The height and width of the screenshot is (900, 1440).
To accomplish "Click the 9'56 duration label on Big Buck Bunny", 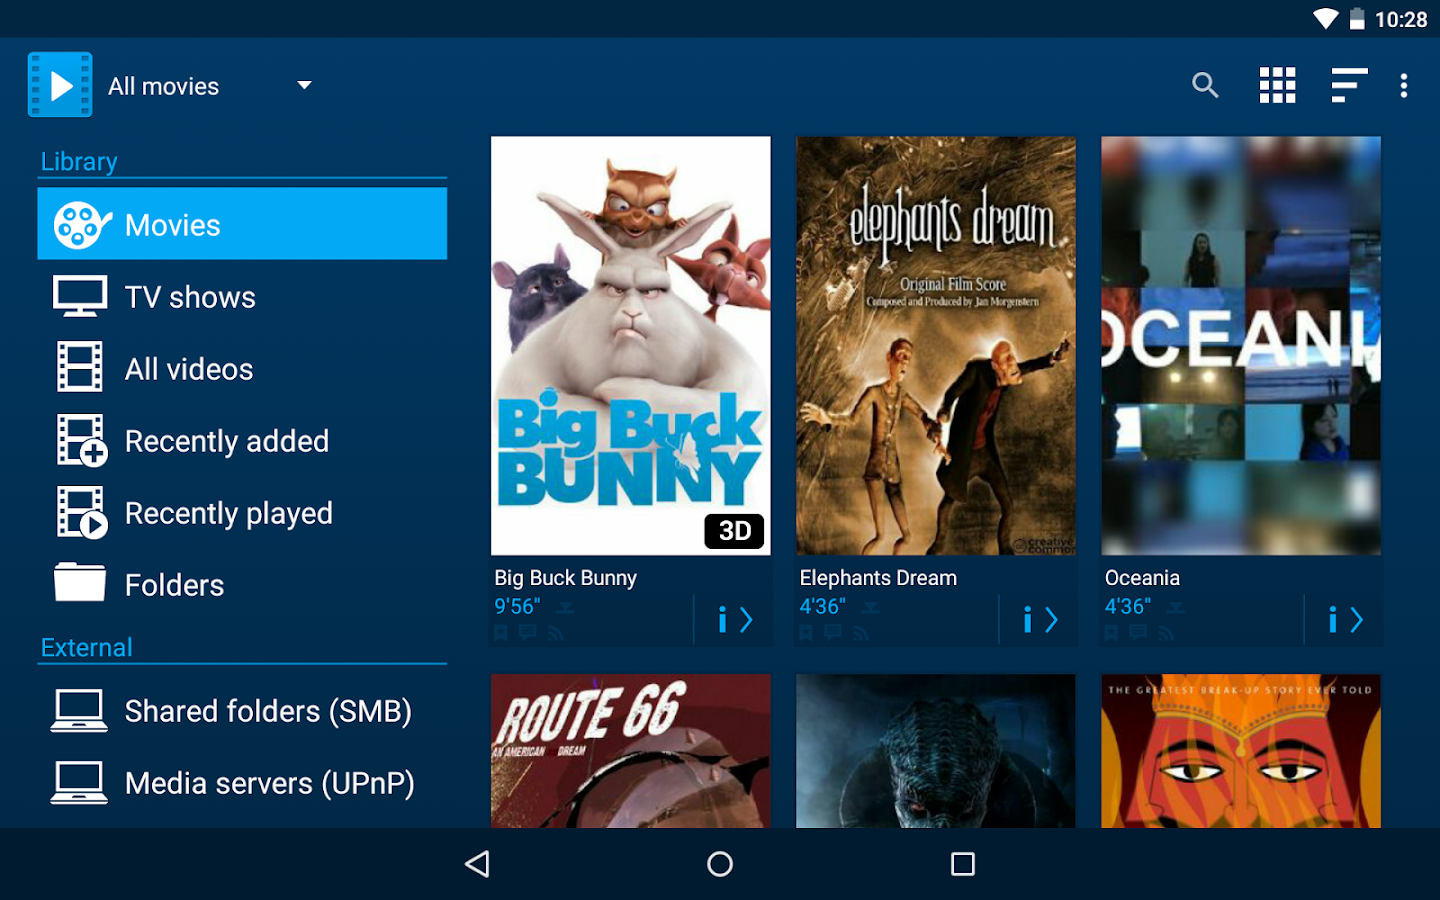I will tap(516, 605).
